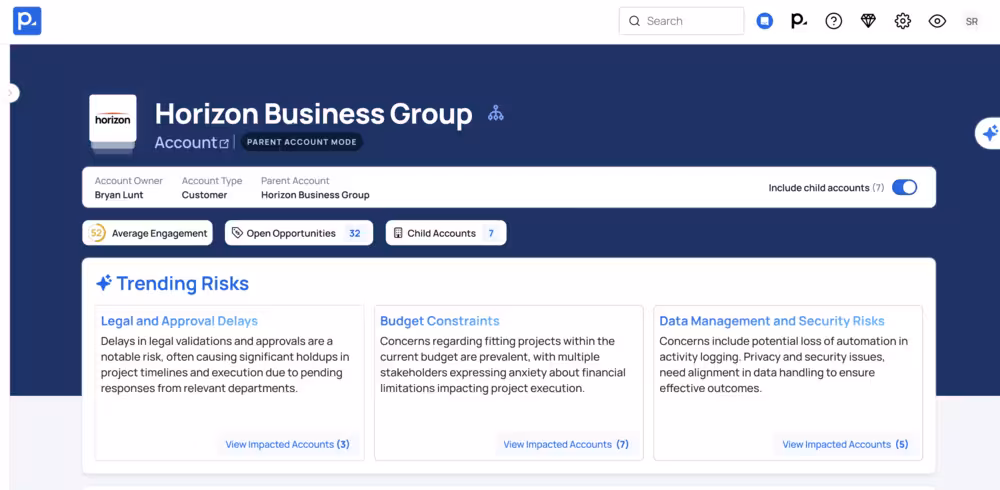The height and width of the screenshot is (490, 1000).
Task: Click the Parent Account Mode badge
Action: coord(302,142)
